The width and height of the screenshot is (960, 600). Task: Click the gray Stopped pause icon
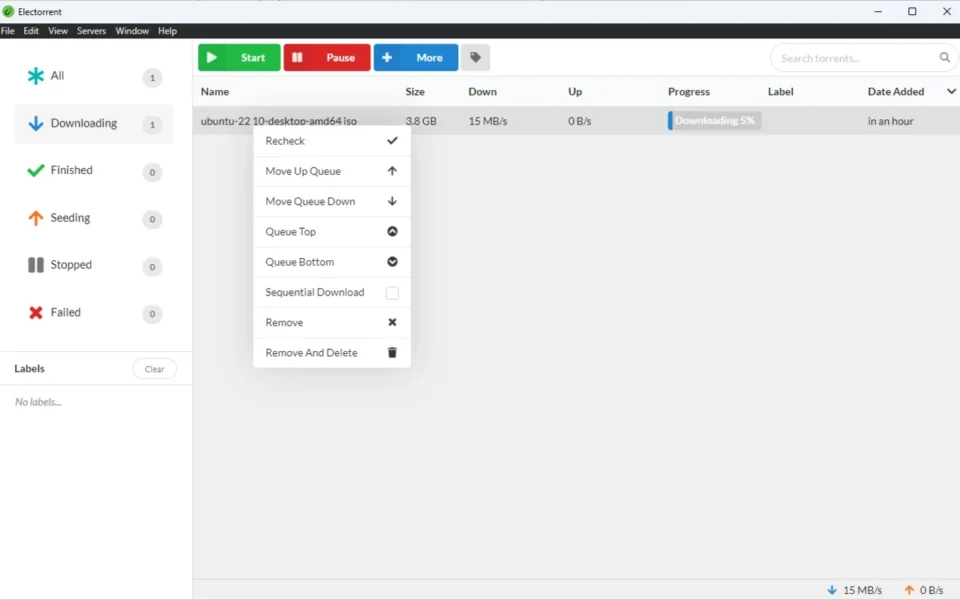point(36,265)
